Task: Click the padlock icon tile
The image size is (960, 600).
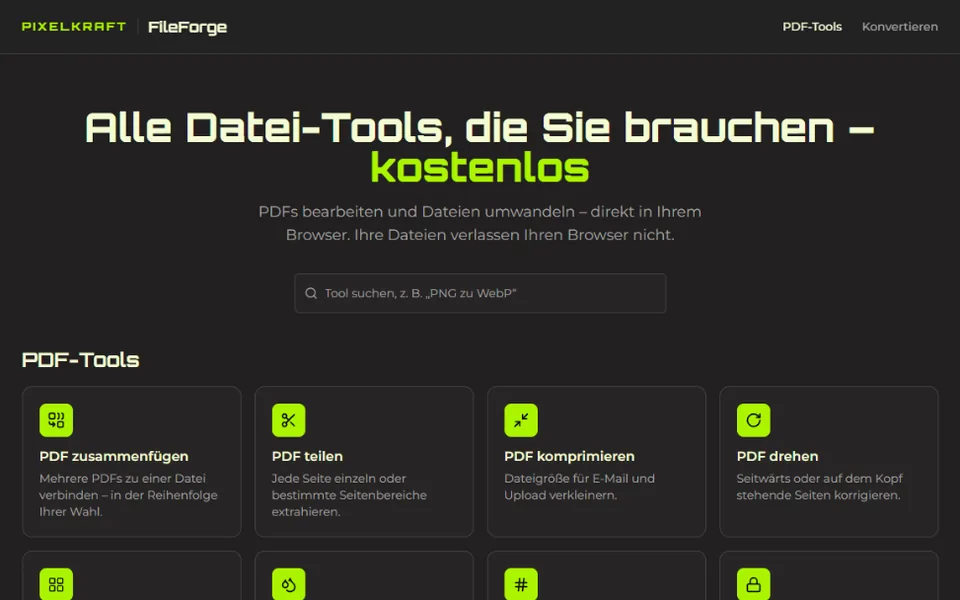Action: 754,584
